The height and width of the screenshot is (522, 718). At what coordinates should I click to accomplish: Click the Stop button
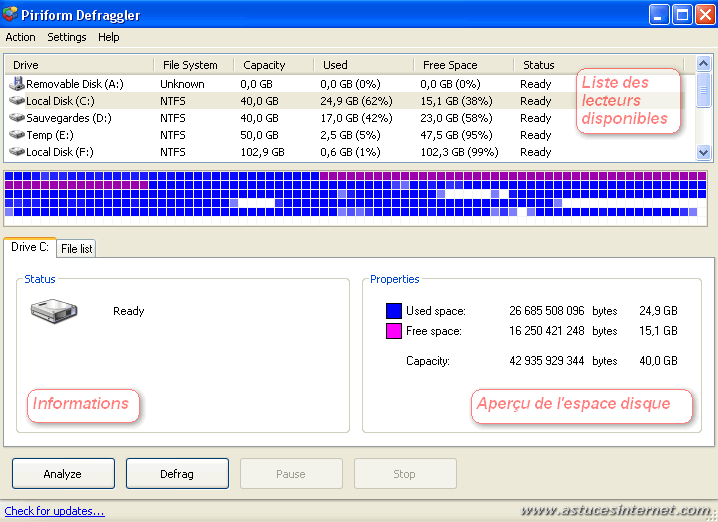pyautogui.click(x=405, y=474)
